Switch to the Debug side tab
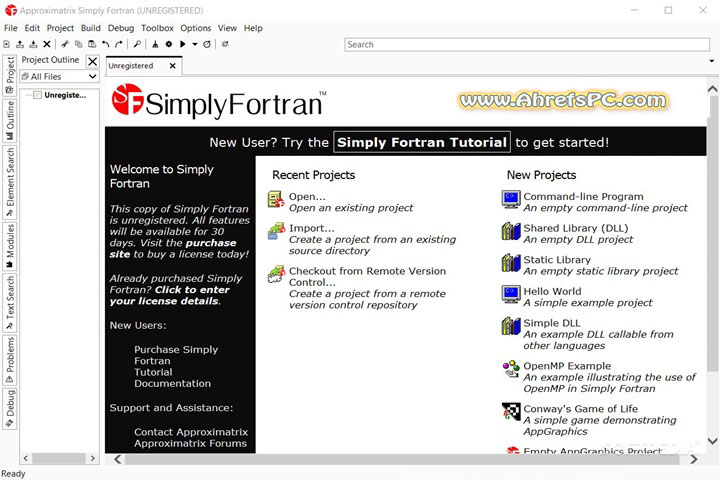The height and width of the screenshot is (480, 720). click(10, 409)
